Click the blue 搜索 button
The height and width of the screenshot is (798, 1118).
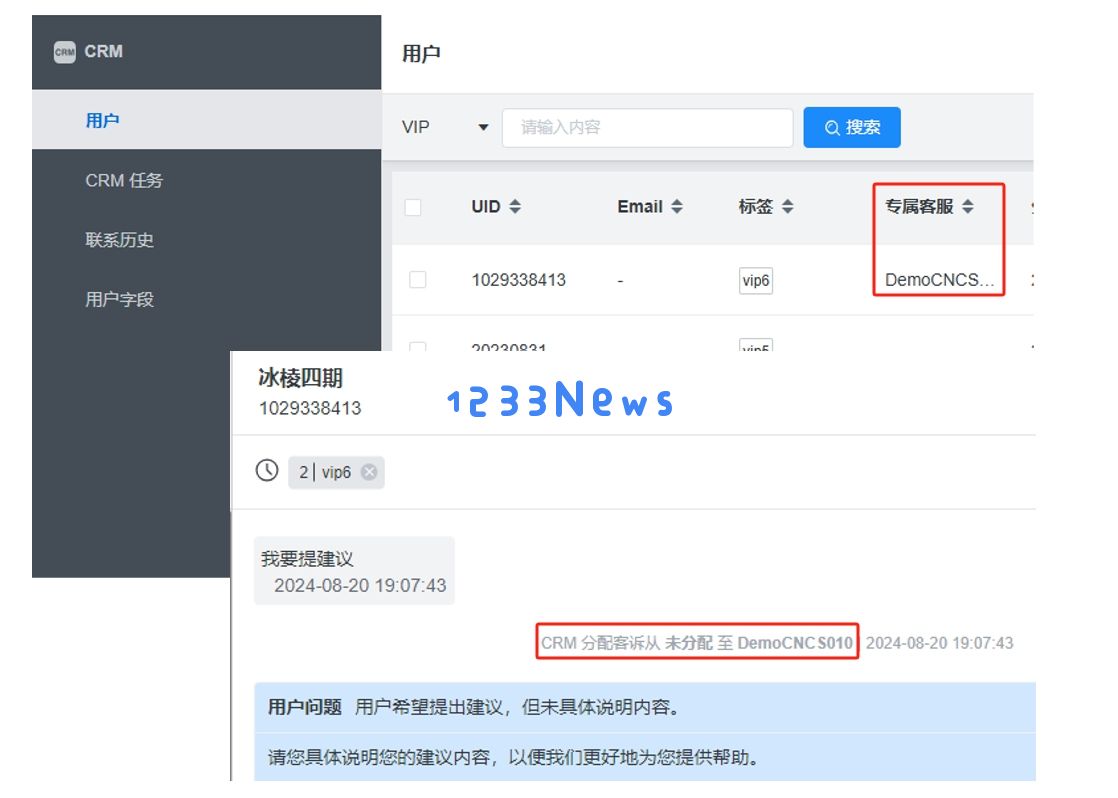(x=851, y=128)
